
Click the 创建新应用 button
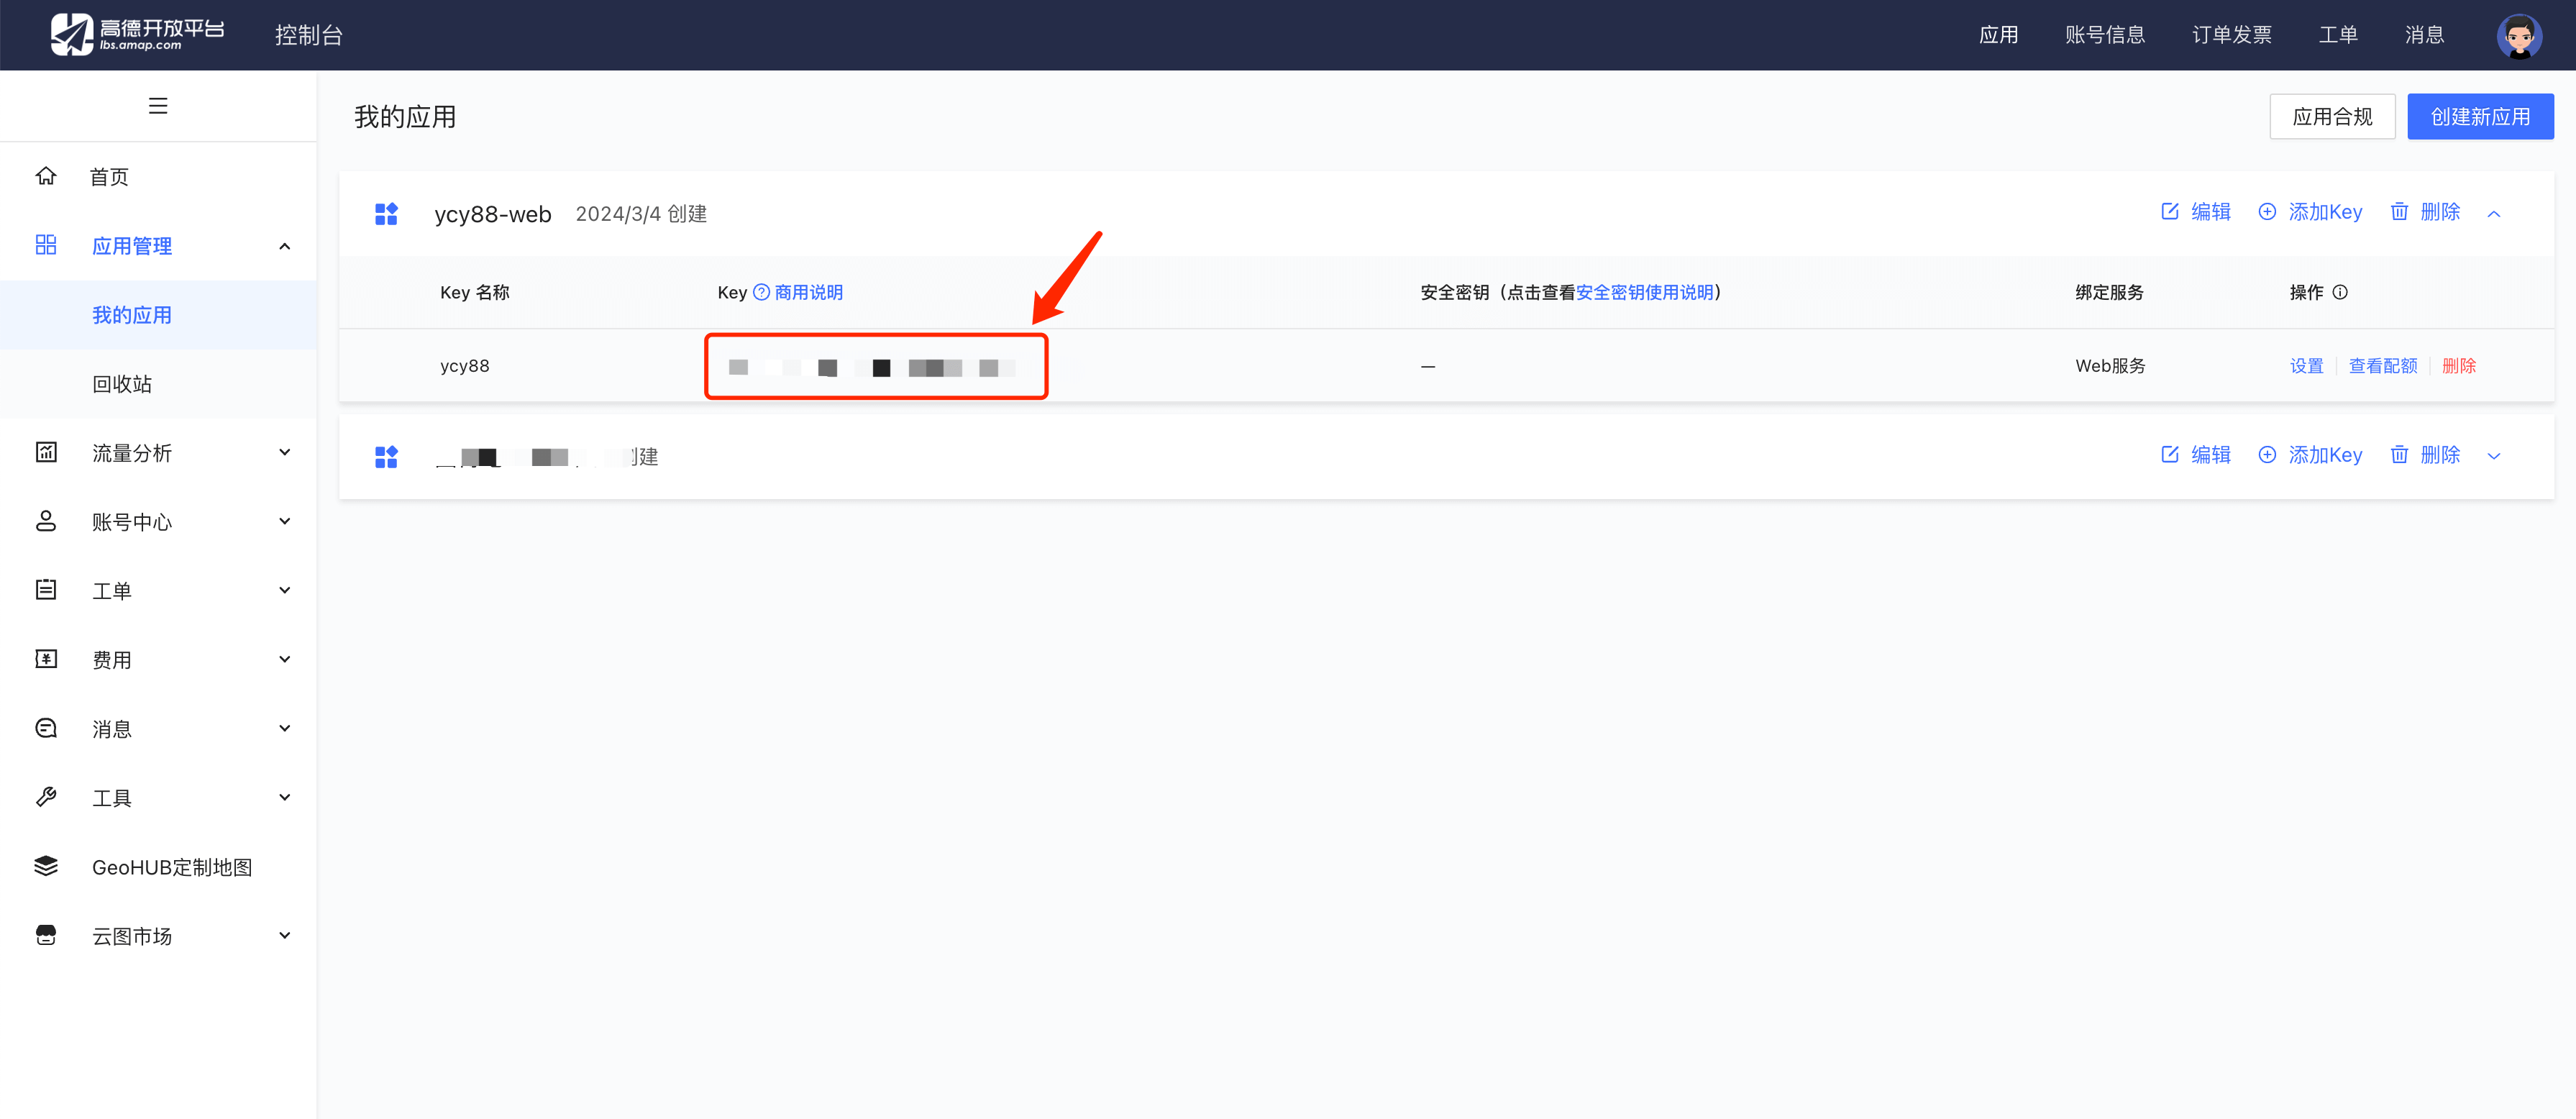pos(2480,117)
